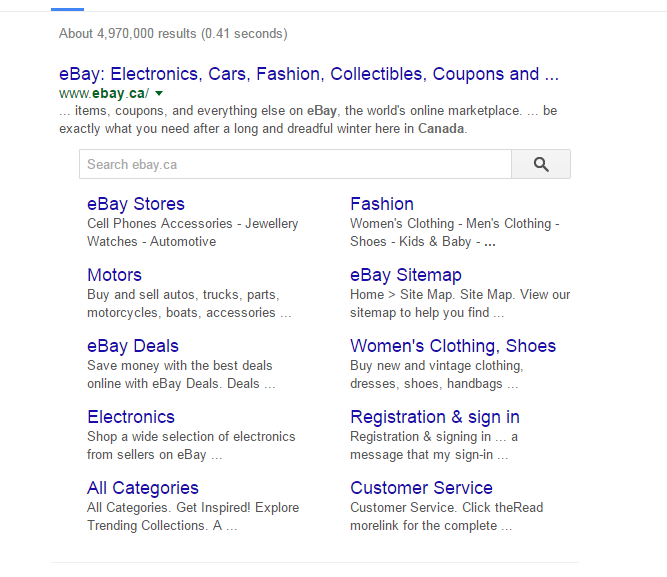
Task: Click 'Registration & signing in ... a' description text
Action: (434, 437)
